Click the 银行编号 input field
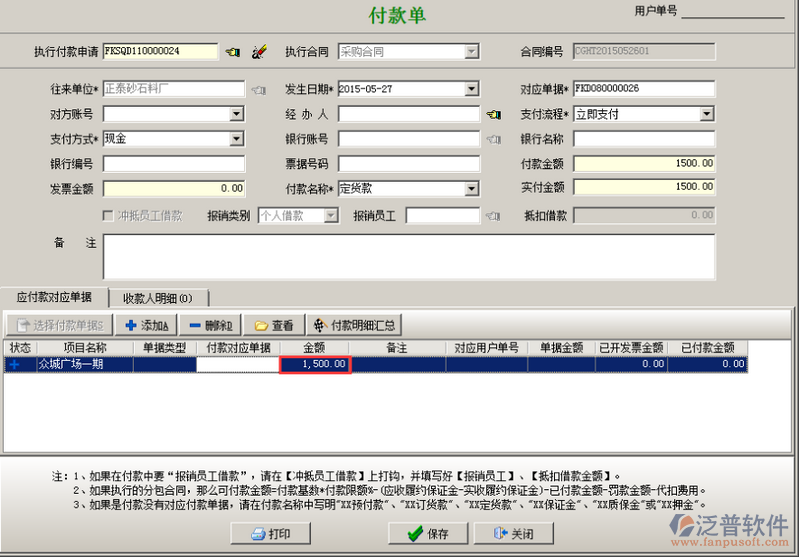Image resolution: width=799 pixels, height=558 pixels. coord(174,164)
